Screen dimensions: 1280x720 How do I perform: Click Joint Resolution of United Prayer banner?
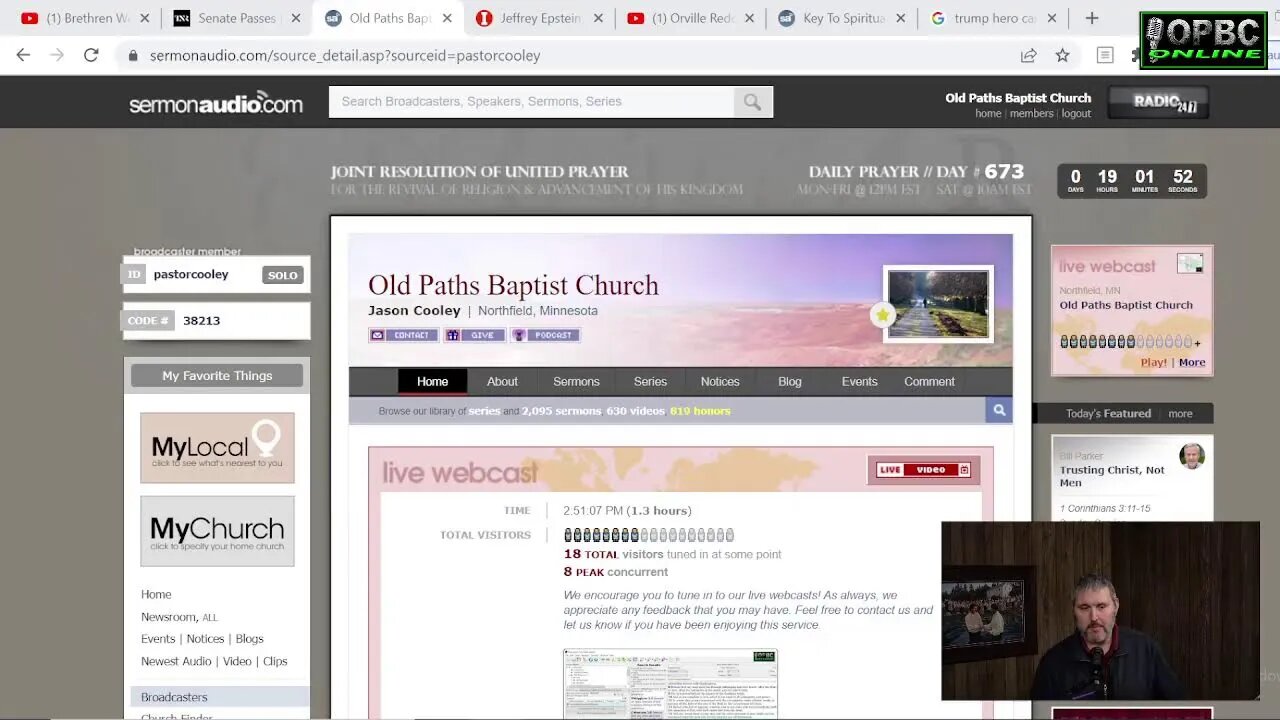pyautogui.click(x=536, y=180)
